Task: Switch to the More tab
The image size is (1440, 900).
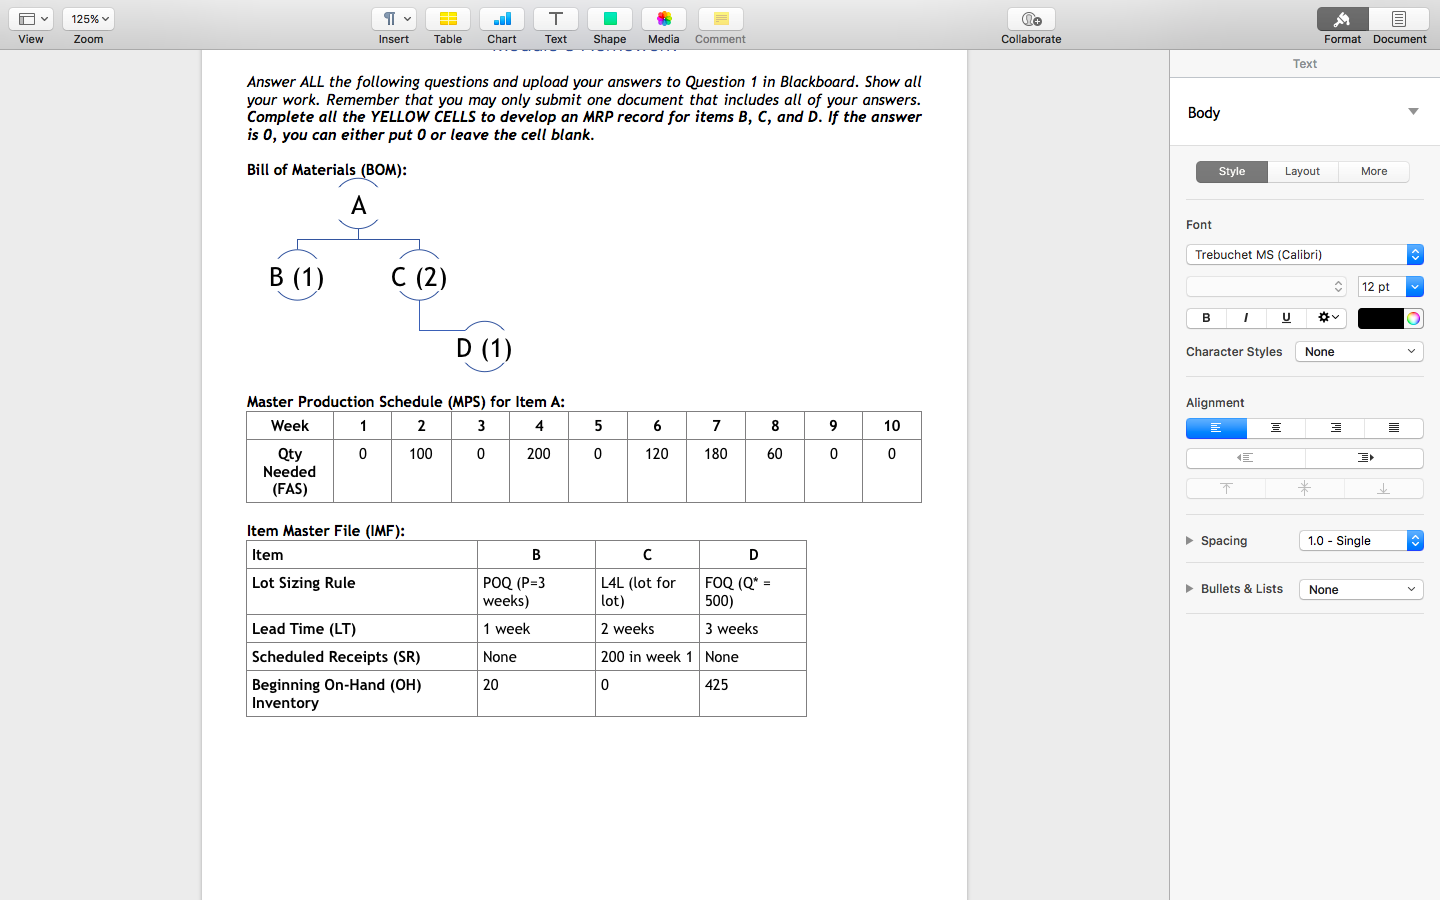Action: [1374, 172]
